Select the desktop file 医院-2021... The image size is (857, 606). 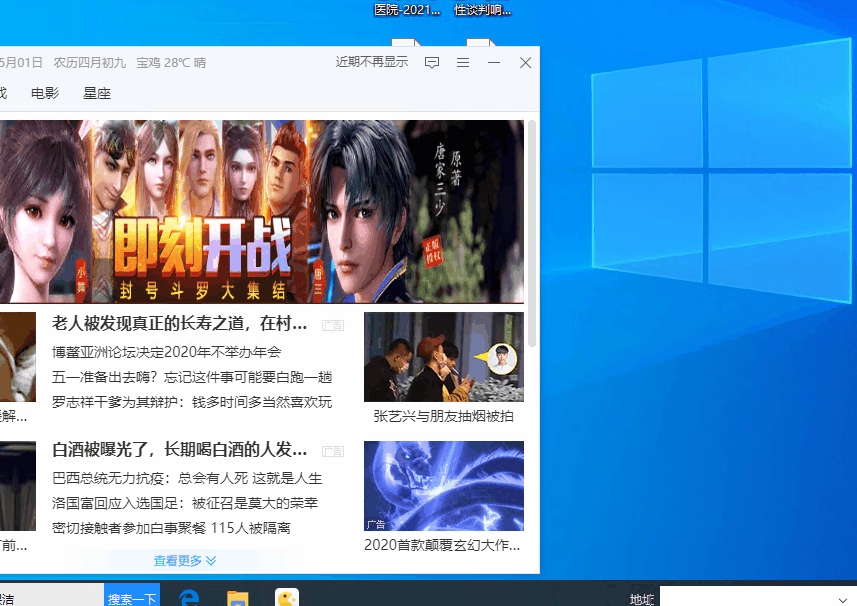(407, 9)
